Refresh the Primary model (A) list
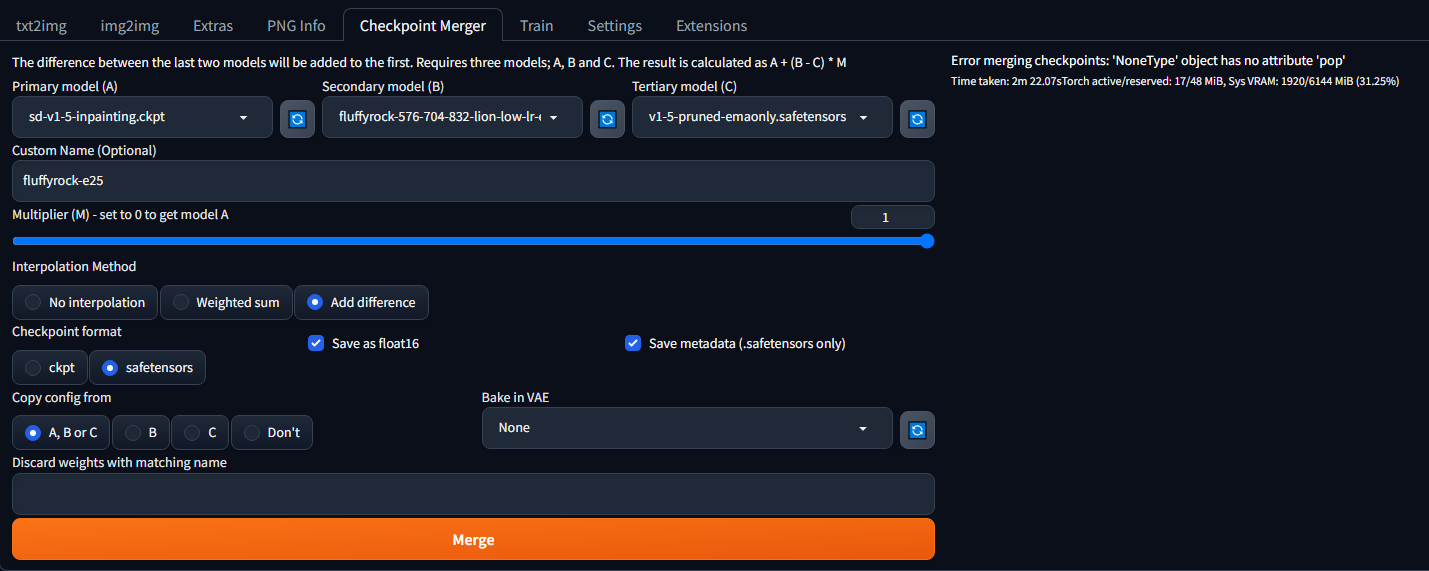 297,119
